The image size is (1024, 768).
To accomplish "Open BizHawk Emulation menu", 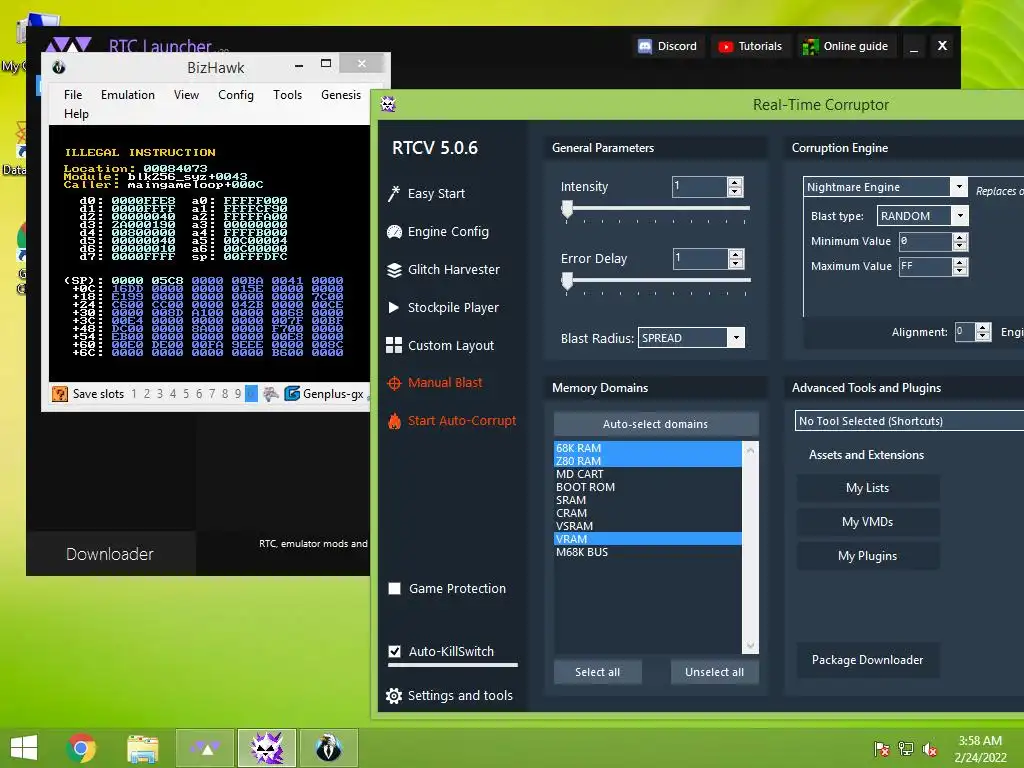I will [128, 95].
